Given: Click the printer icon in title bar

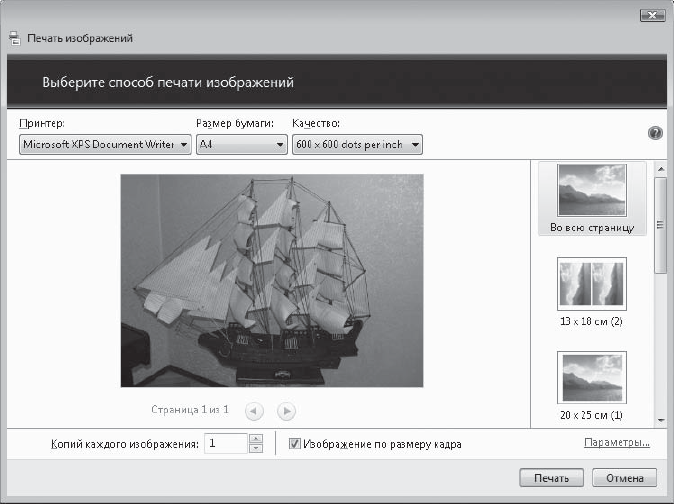Looking at the screenshot, I should (x=14, y=38).
